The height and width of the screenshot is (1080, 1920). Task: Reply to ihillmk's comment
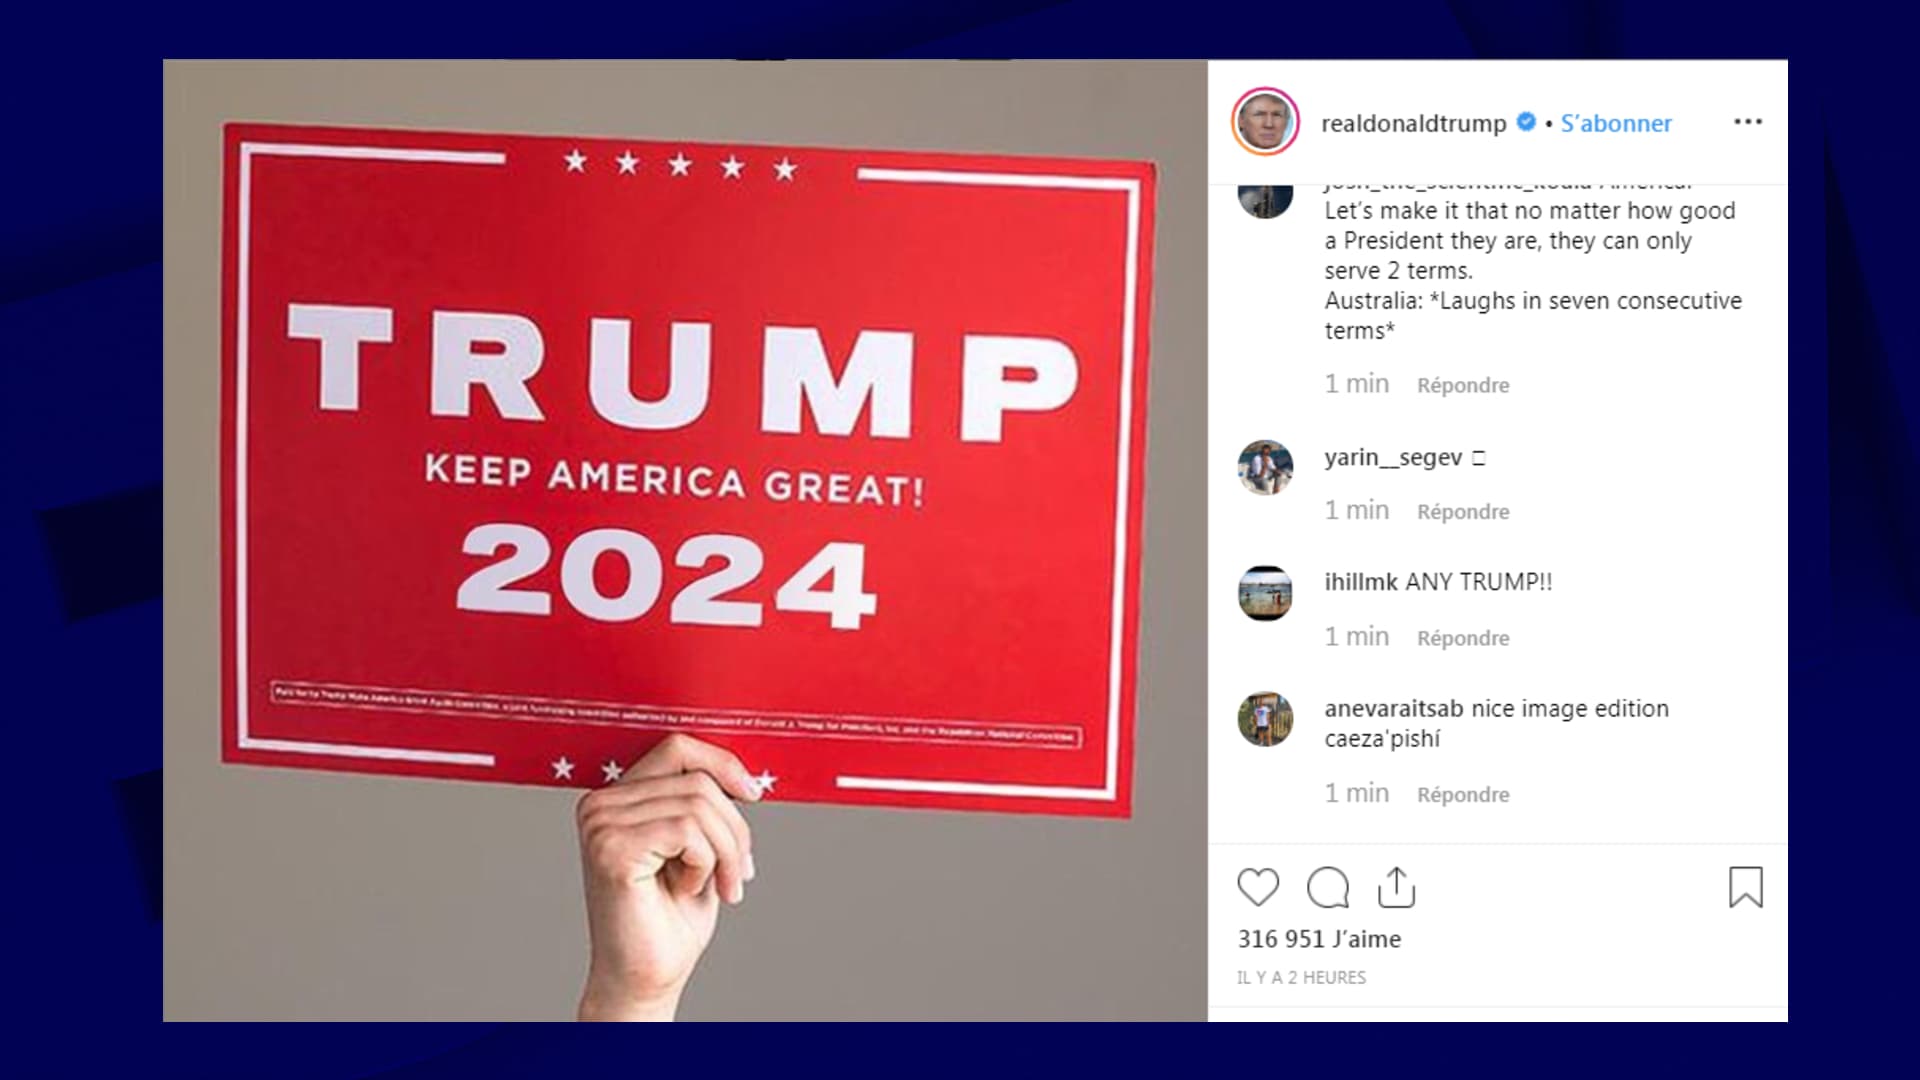pos(1463,638)
